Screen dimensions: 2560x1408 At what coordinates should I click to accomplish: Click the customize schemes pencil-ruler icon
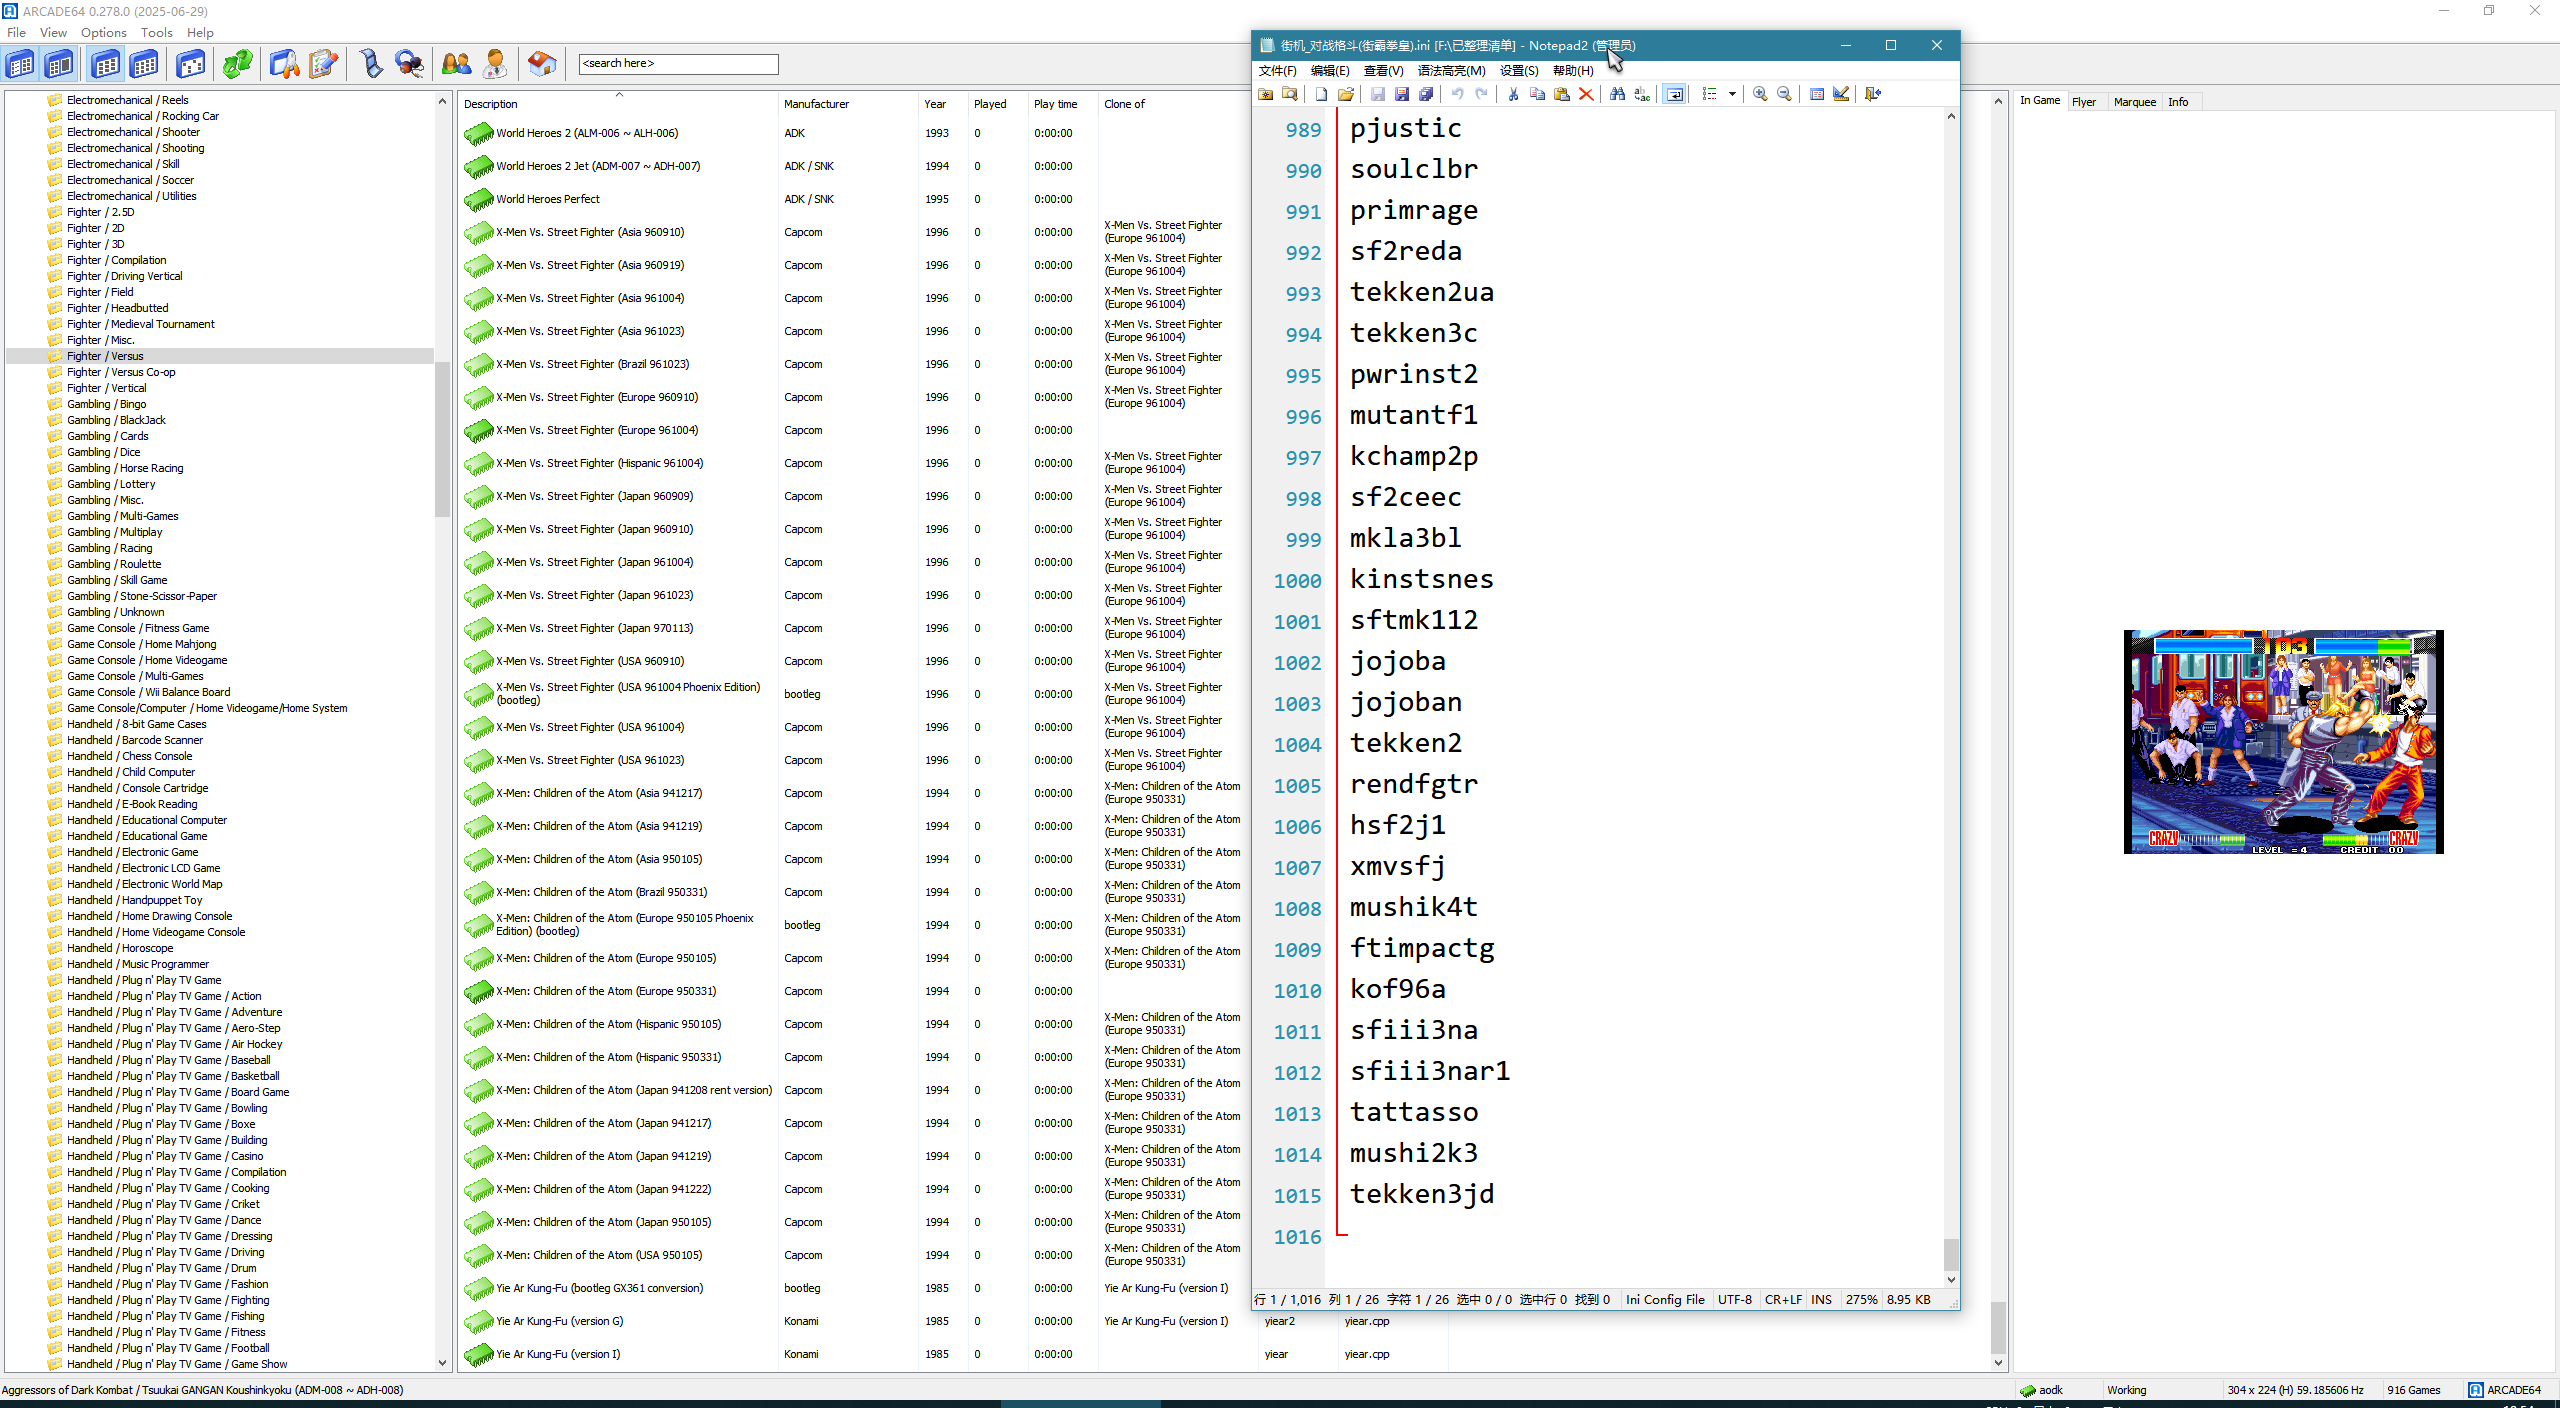(1841, 94)
